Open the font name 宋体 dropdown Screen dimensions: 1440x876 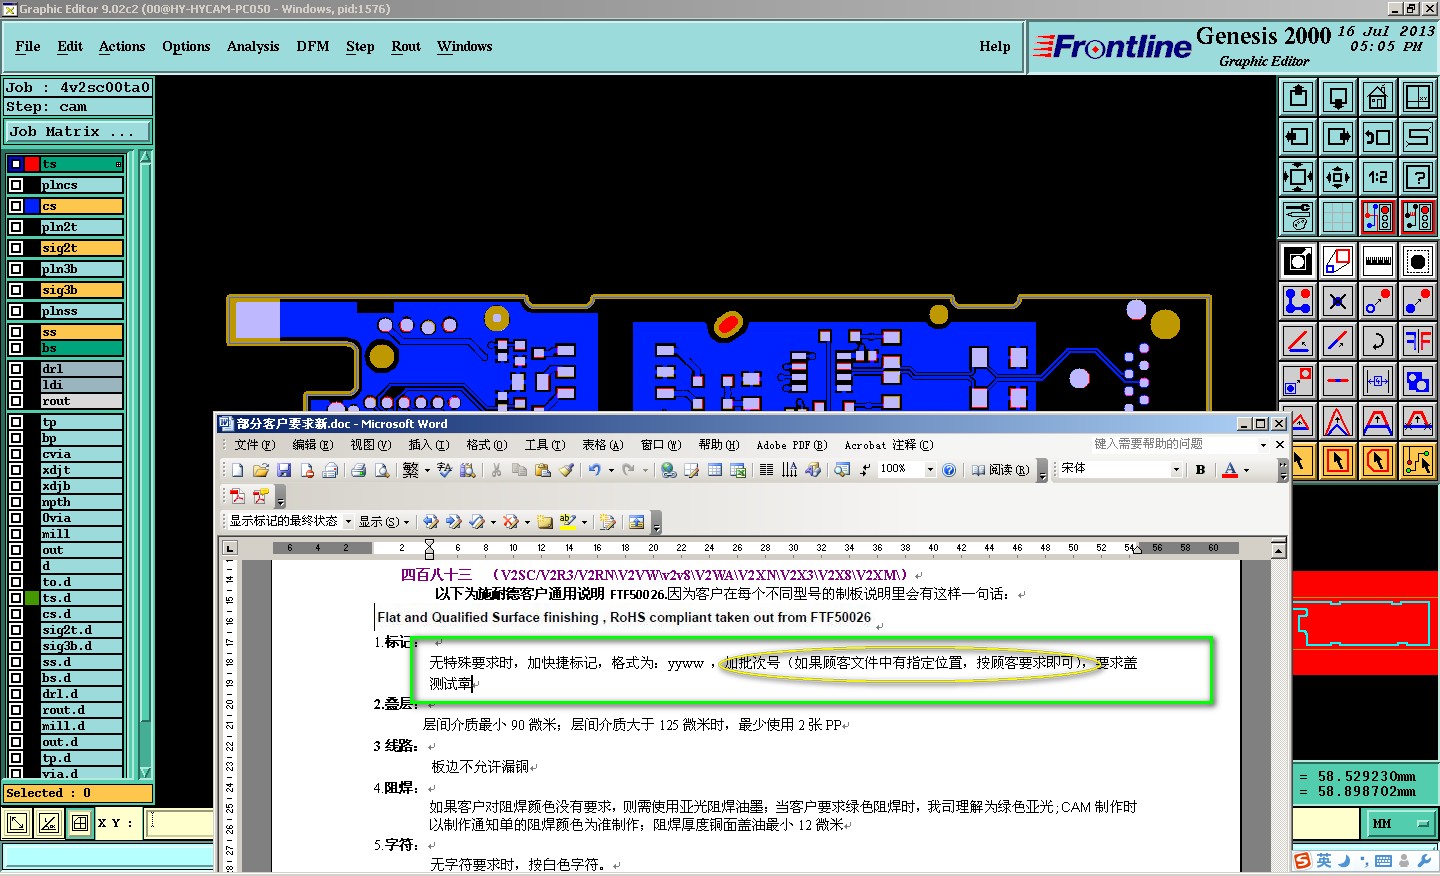coord(1176,470)
